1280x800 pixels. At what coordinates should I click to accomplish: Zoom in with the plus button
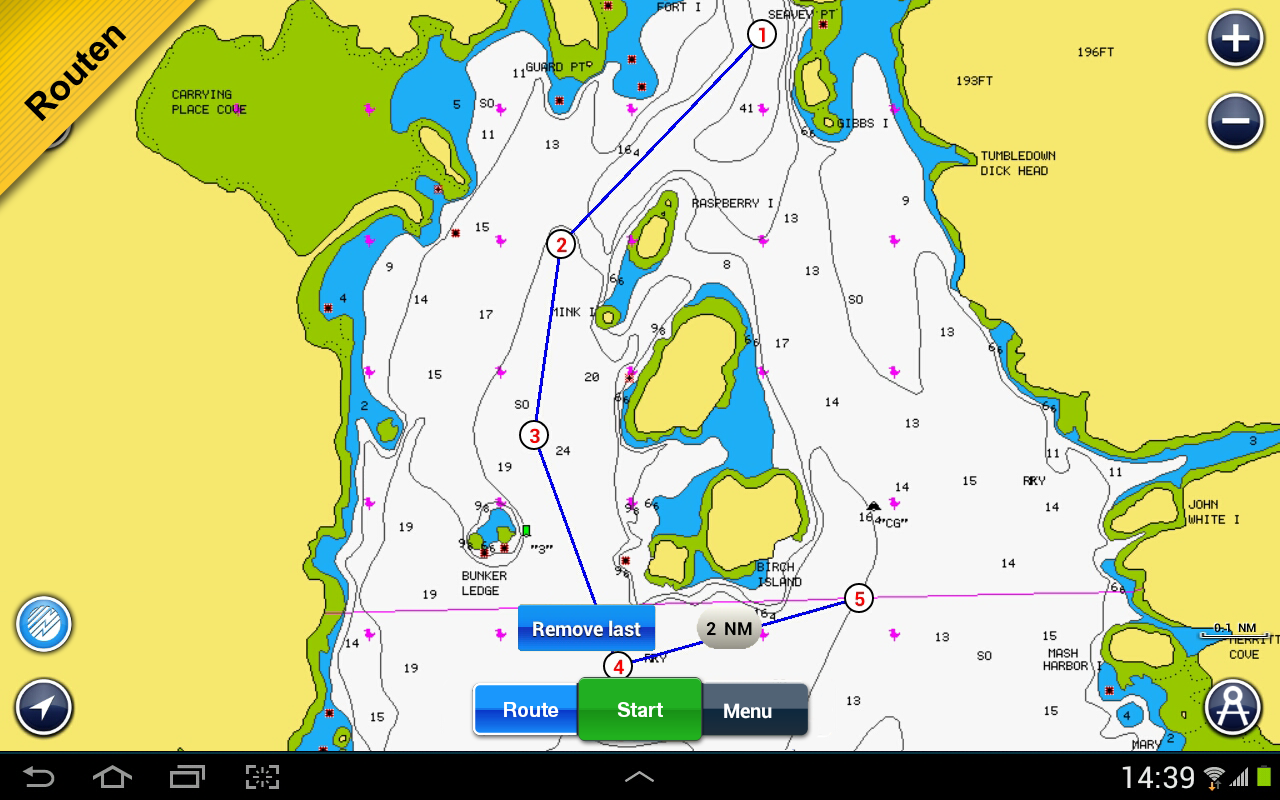(x=1236, y=40)
